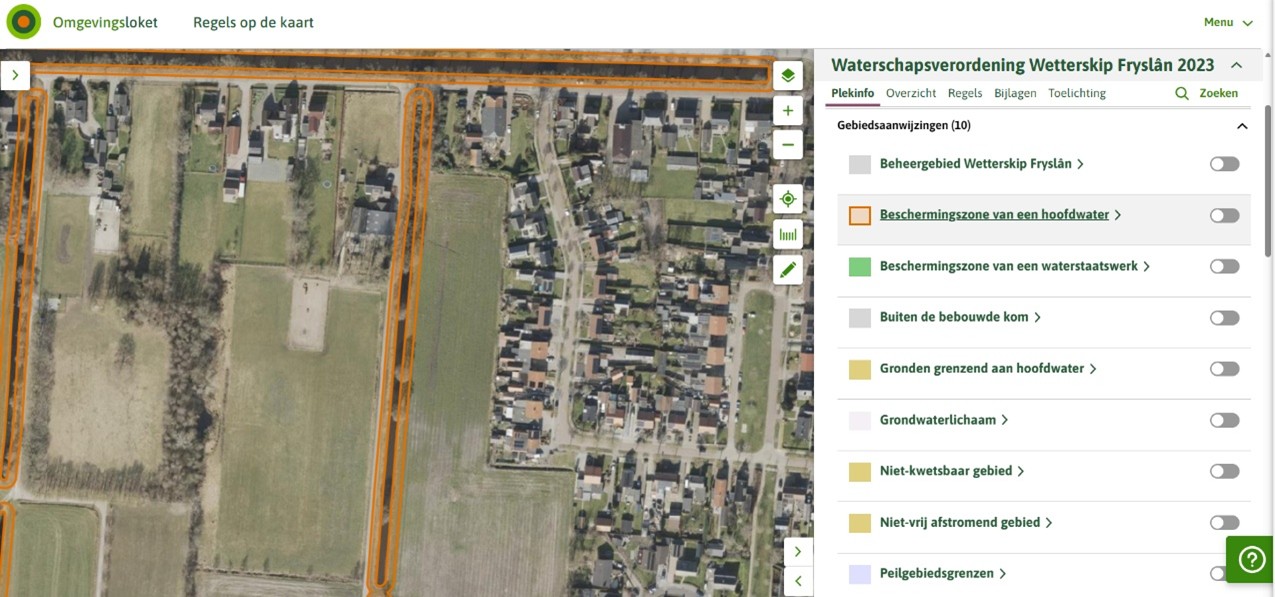Switch to the Bijlagen tab

1015,93
